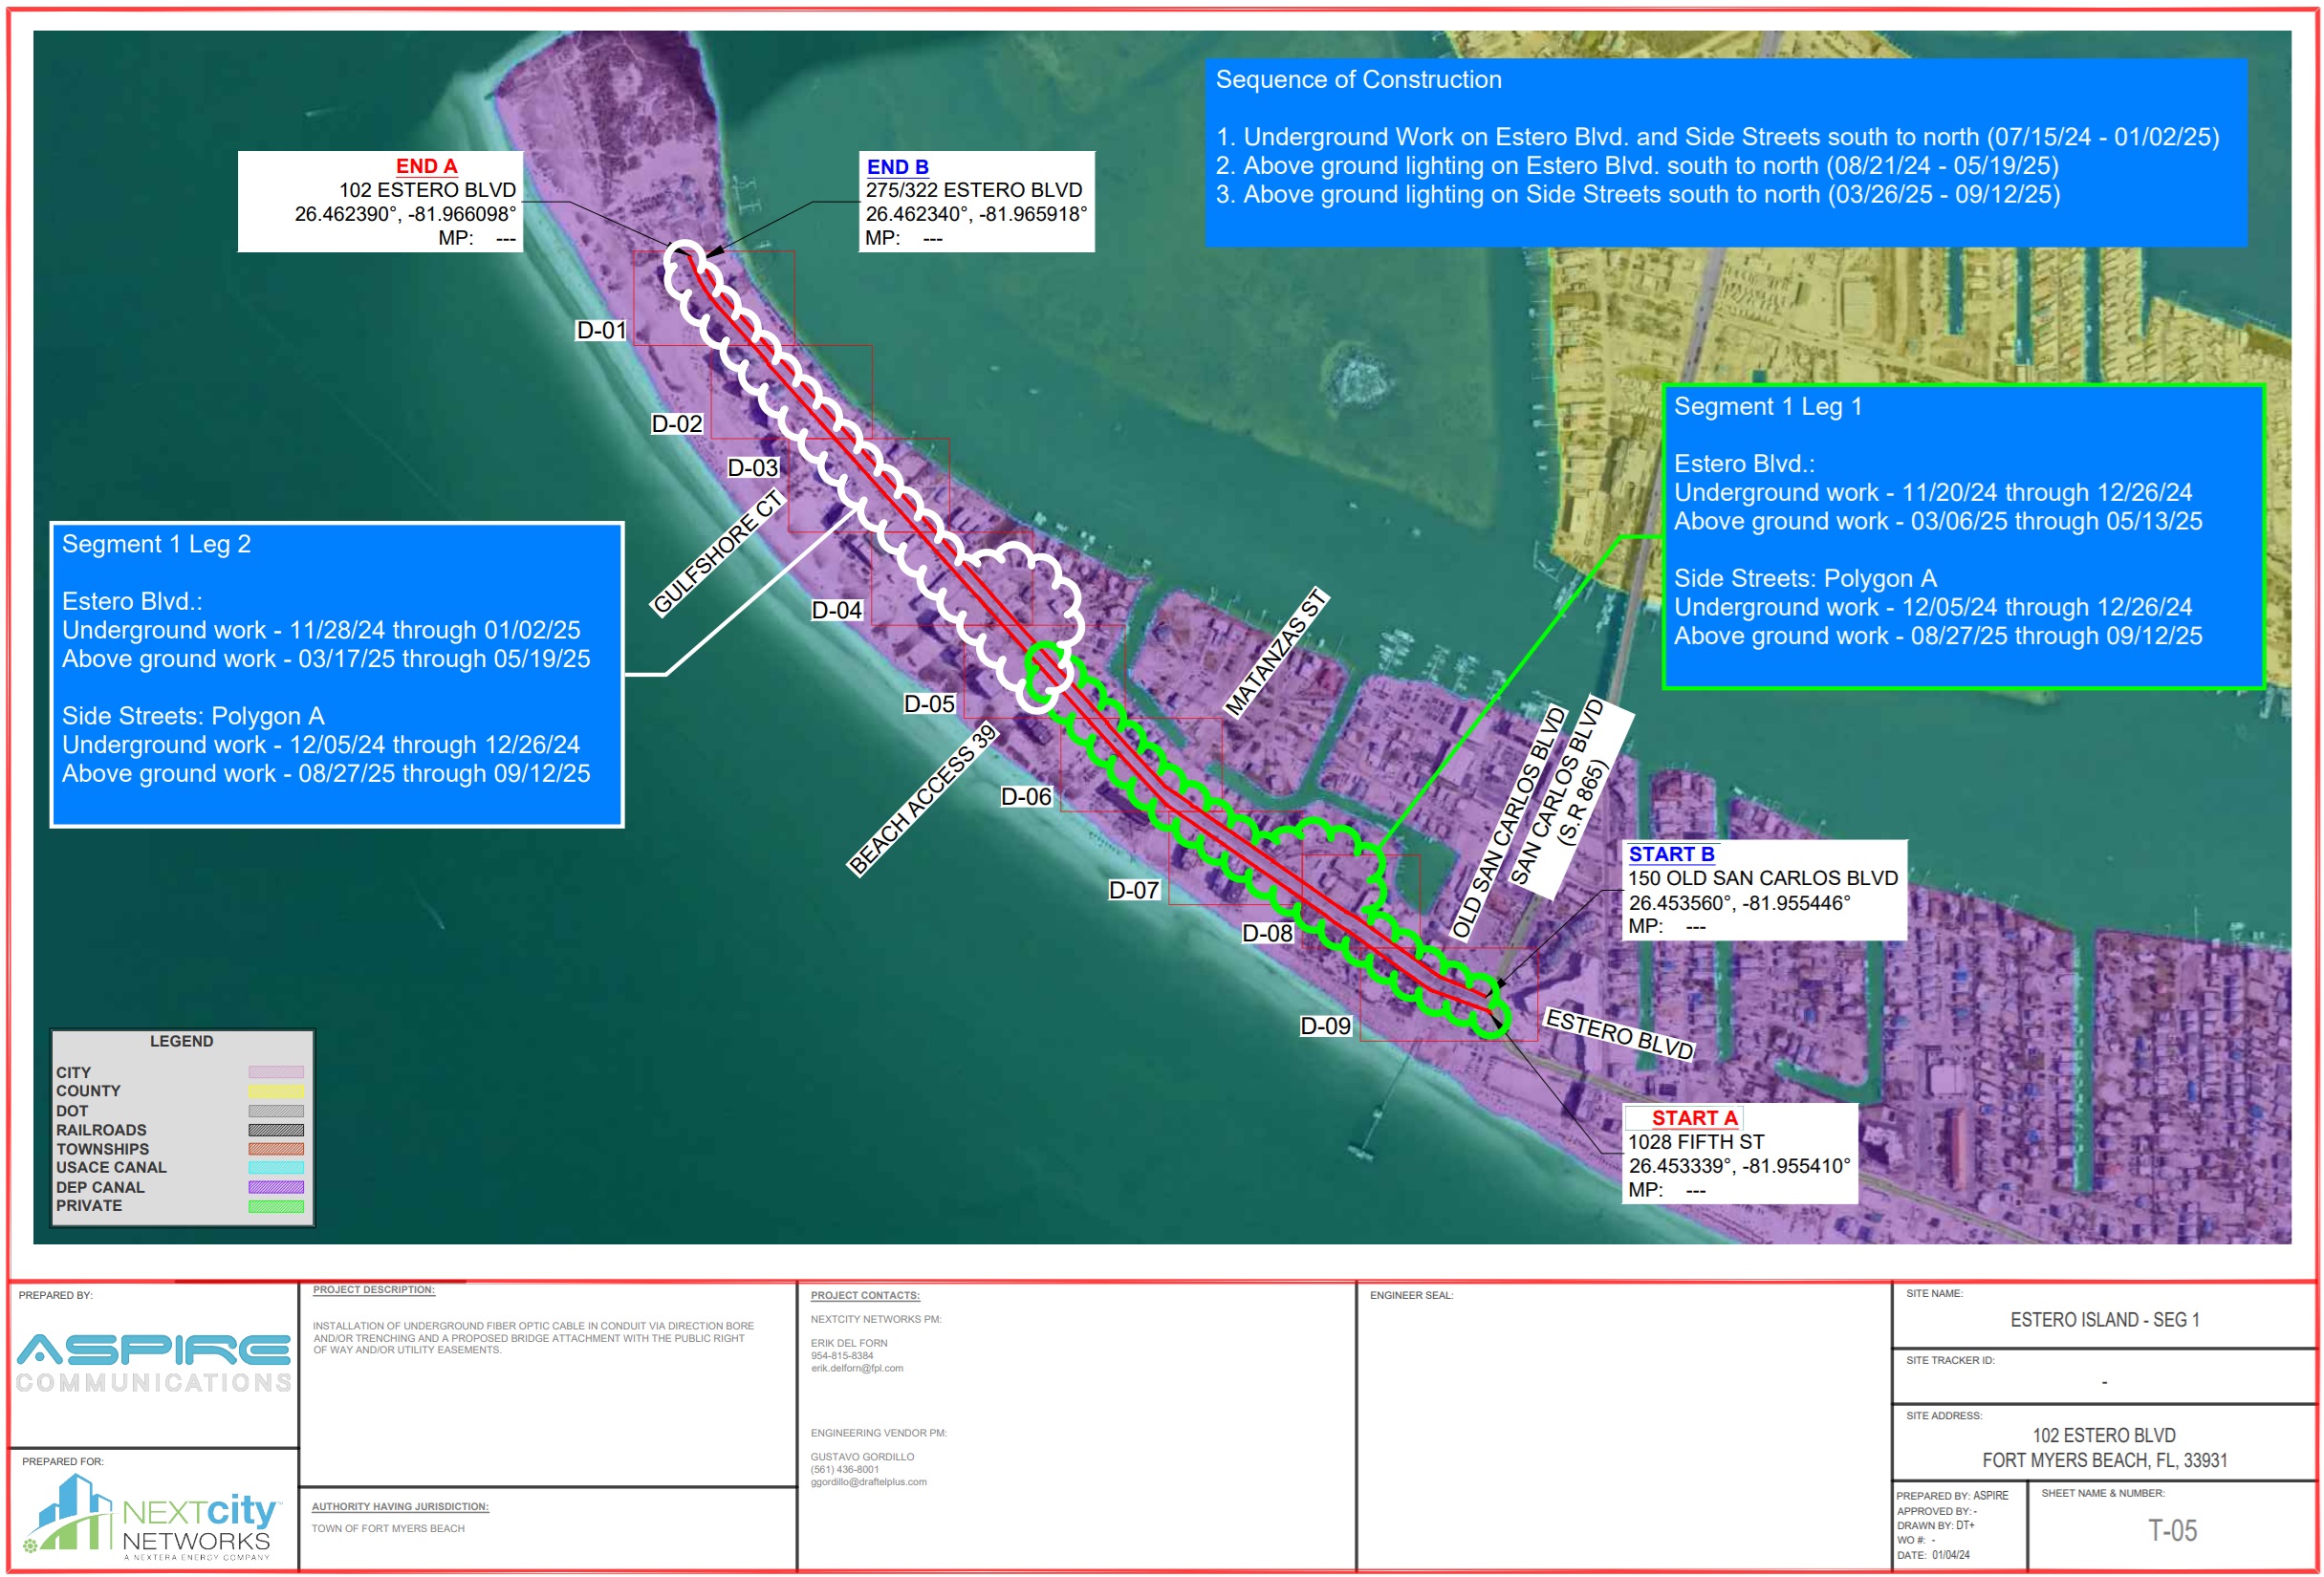Viewport: 2324px width, 1577px height.
Task: Click the END B callout label
Action: 897,167
